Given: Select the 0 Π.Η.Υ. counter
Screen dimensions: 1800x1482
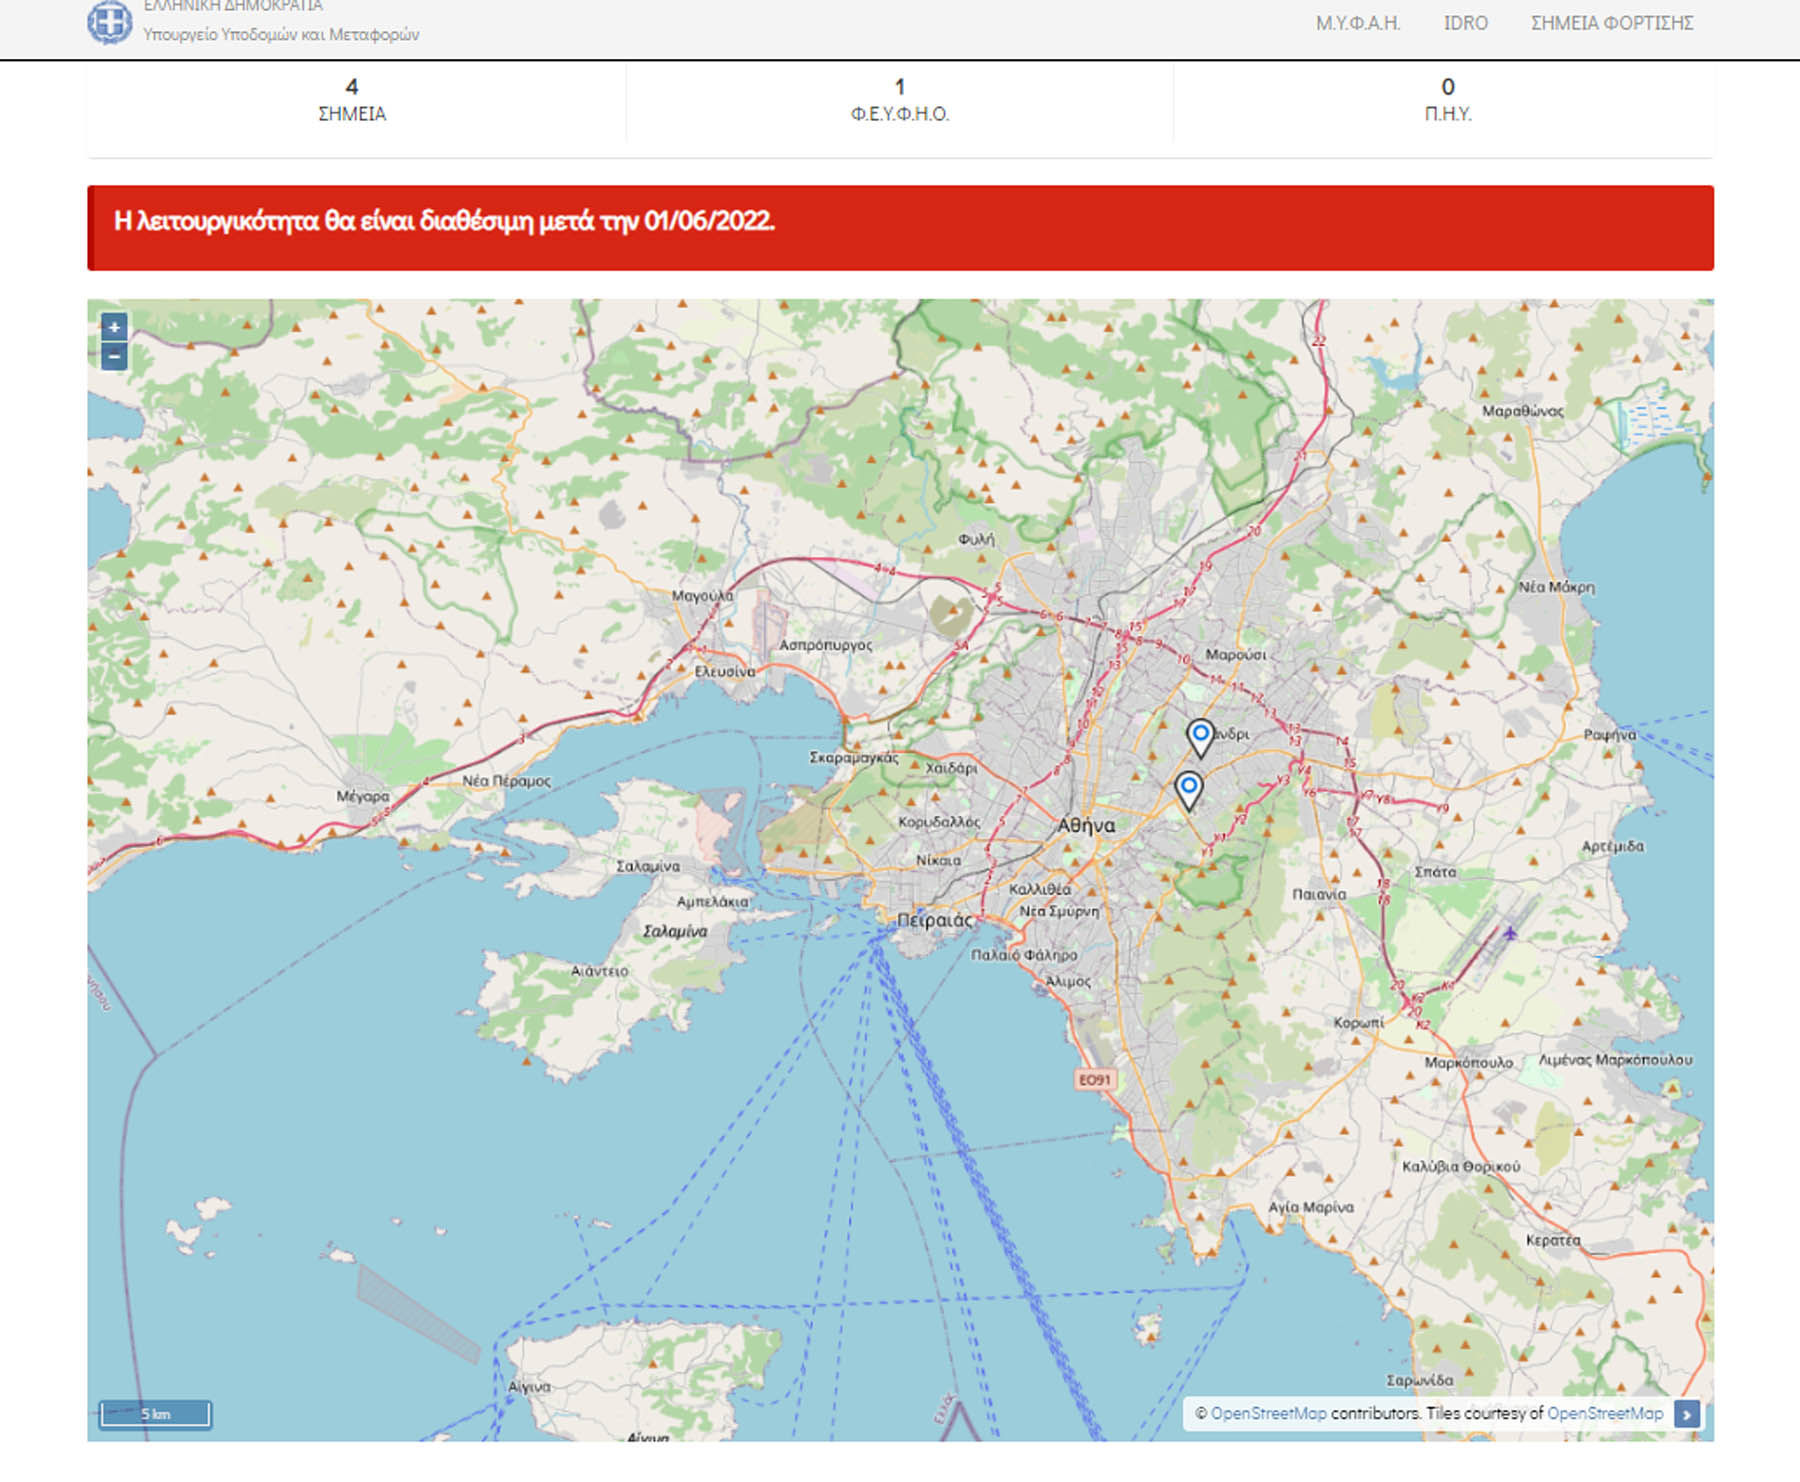Looking at the screenshot, I should [x=1447, y=100].
